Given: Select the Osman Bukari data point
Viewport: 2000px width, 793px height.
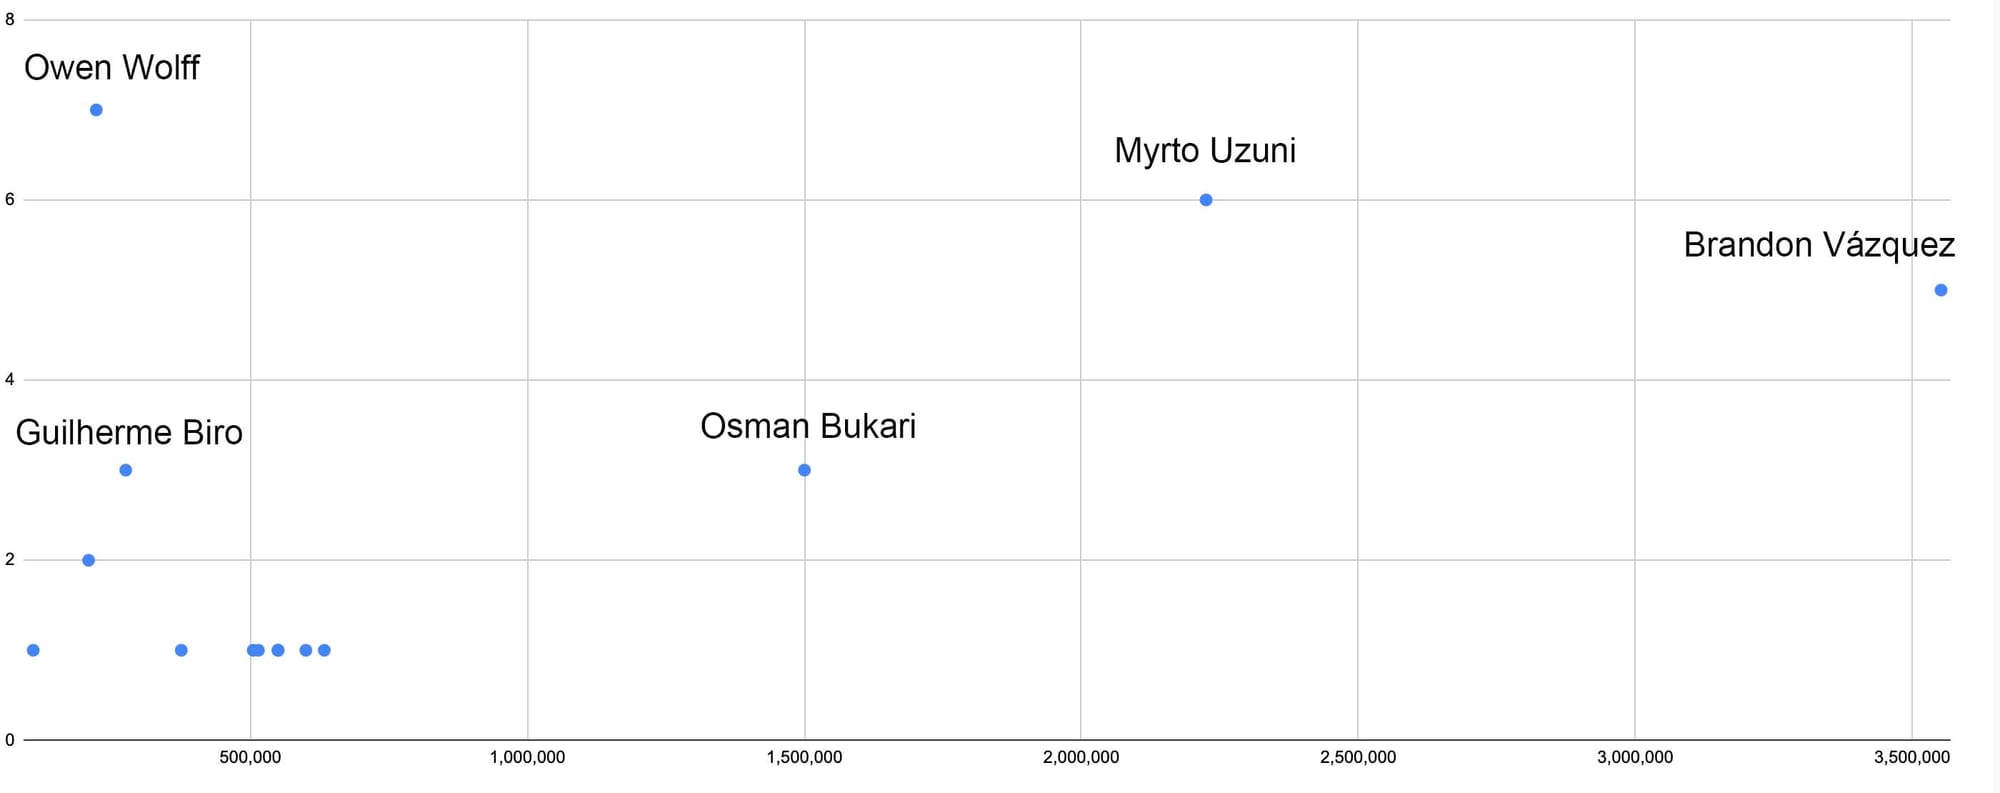Looking at the screenshot, I should point(804,470).
